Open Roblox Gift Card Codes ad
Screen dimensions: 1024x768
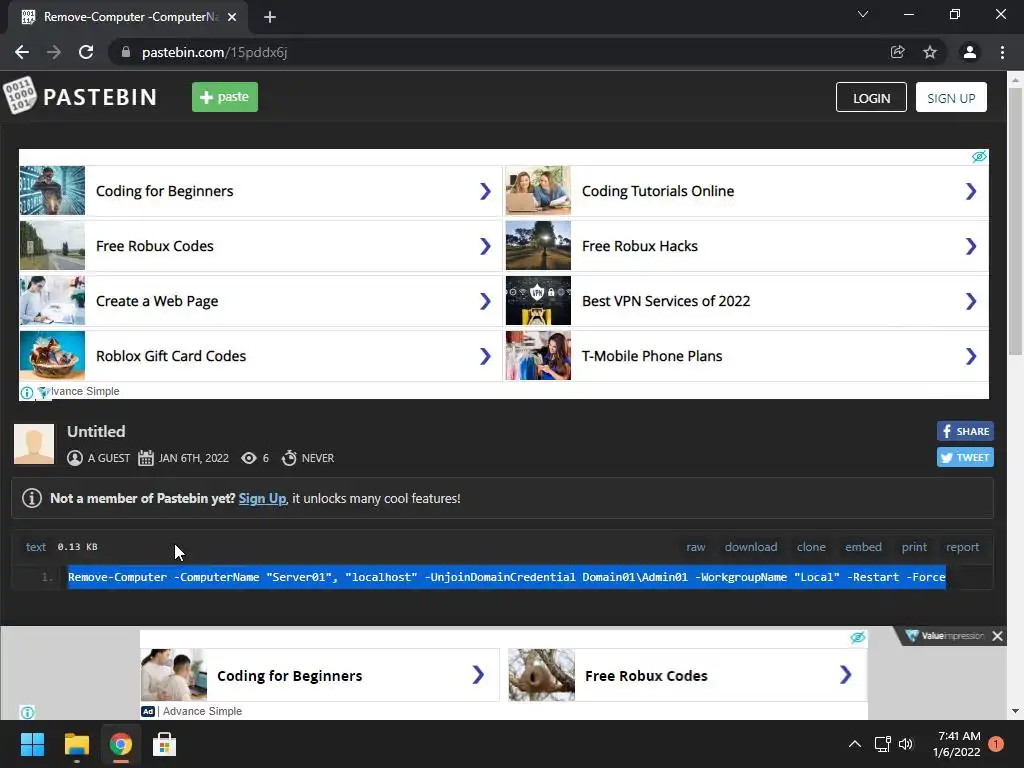[260, 356]
